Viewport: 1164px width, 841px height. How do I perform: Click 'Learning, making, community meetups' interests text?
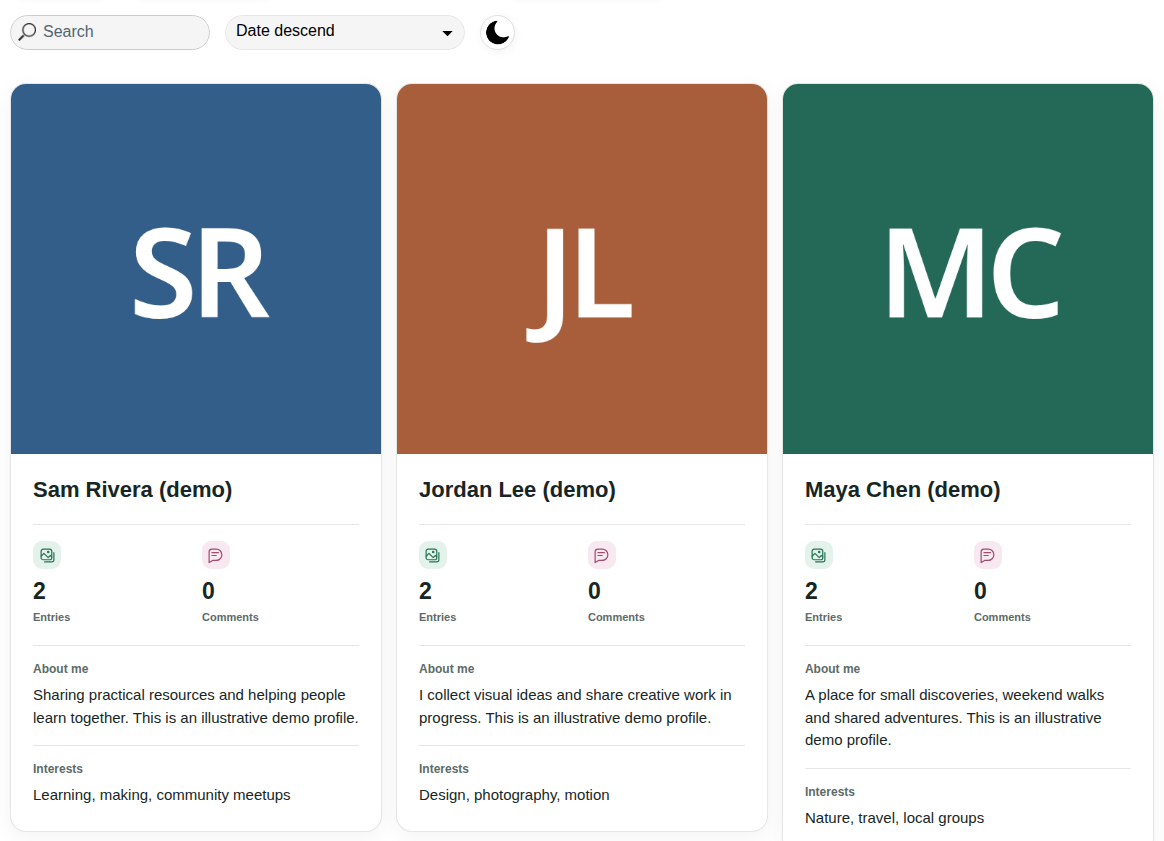[162, 795]
